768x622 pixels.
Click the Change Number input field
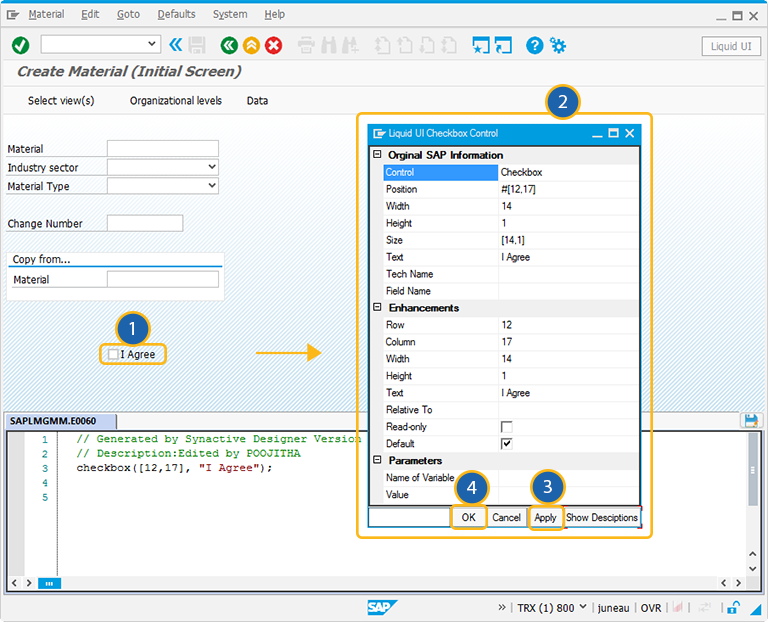click(x=145, y=223)
